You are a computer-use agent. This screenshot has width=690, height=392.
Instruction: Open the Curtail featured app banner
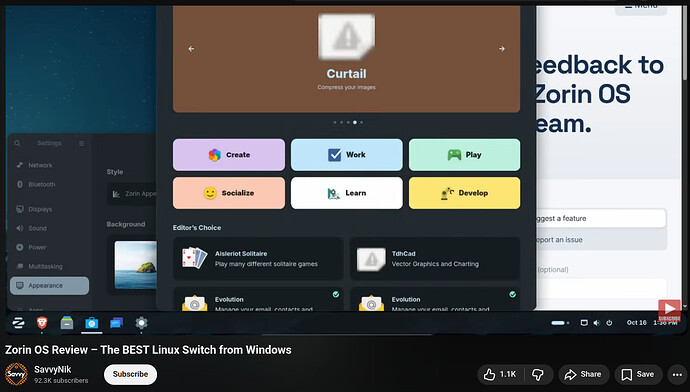click(346, 59)
